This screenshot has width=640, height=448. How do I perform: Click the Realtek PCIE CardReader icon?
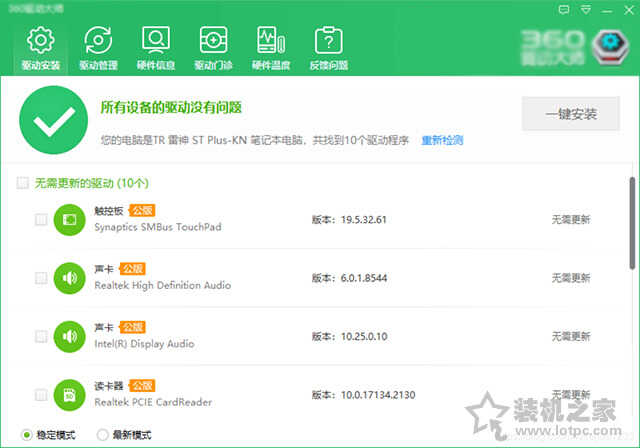pos(69,394)
